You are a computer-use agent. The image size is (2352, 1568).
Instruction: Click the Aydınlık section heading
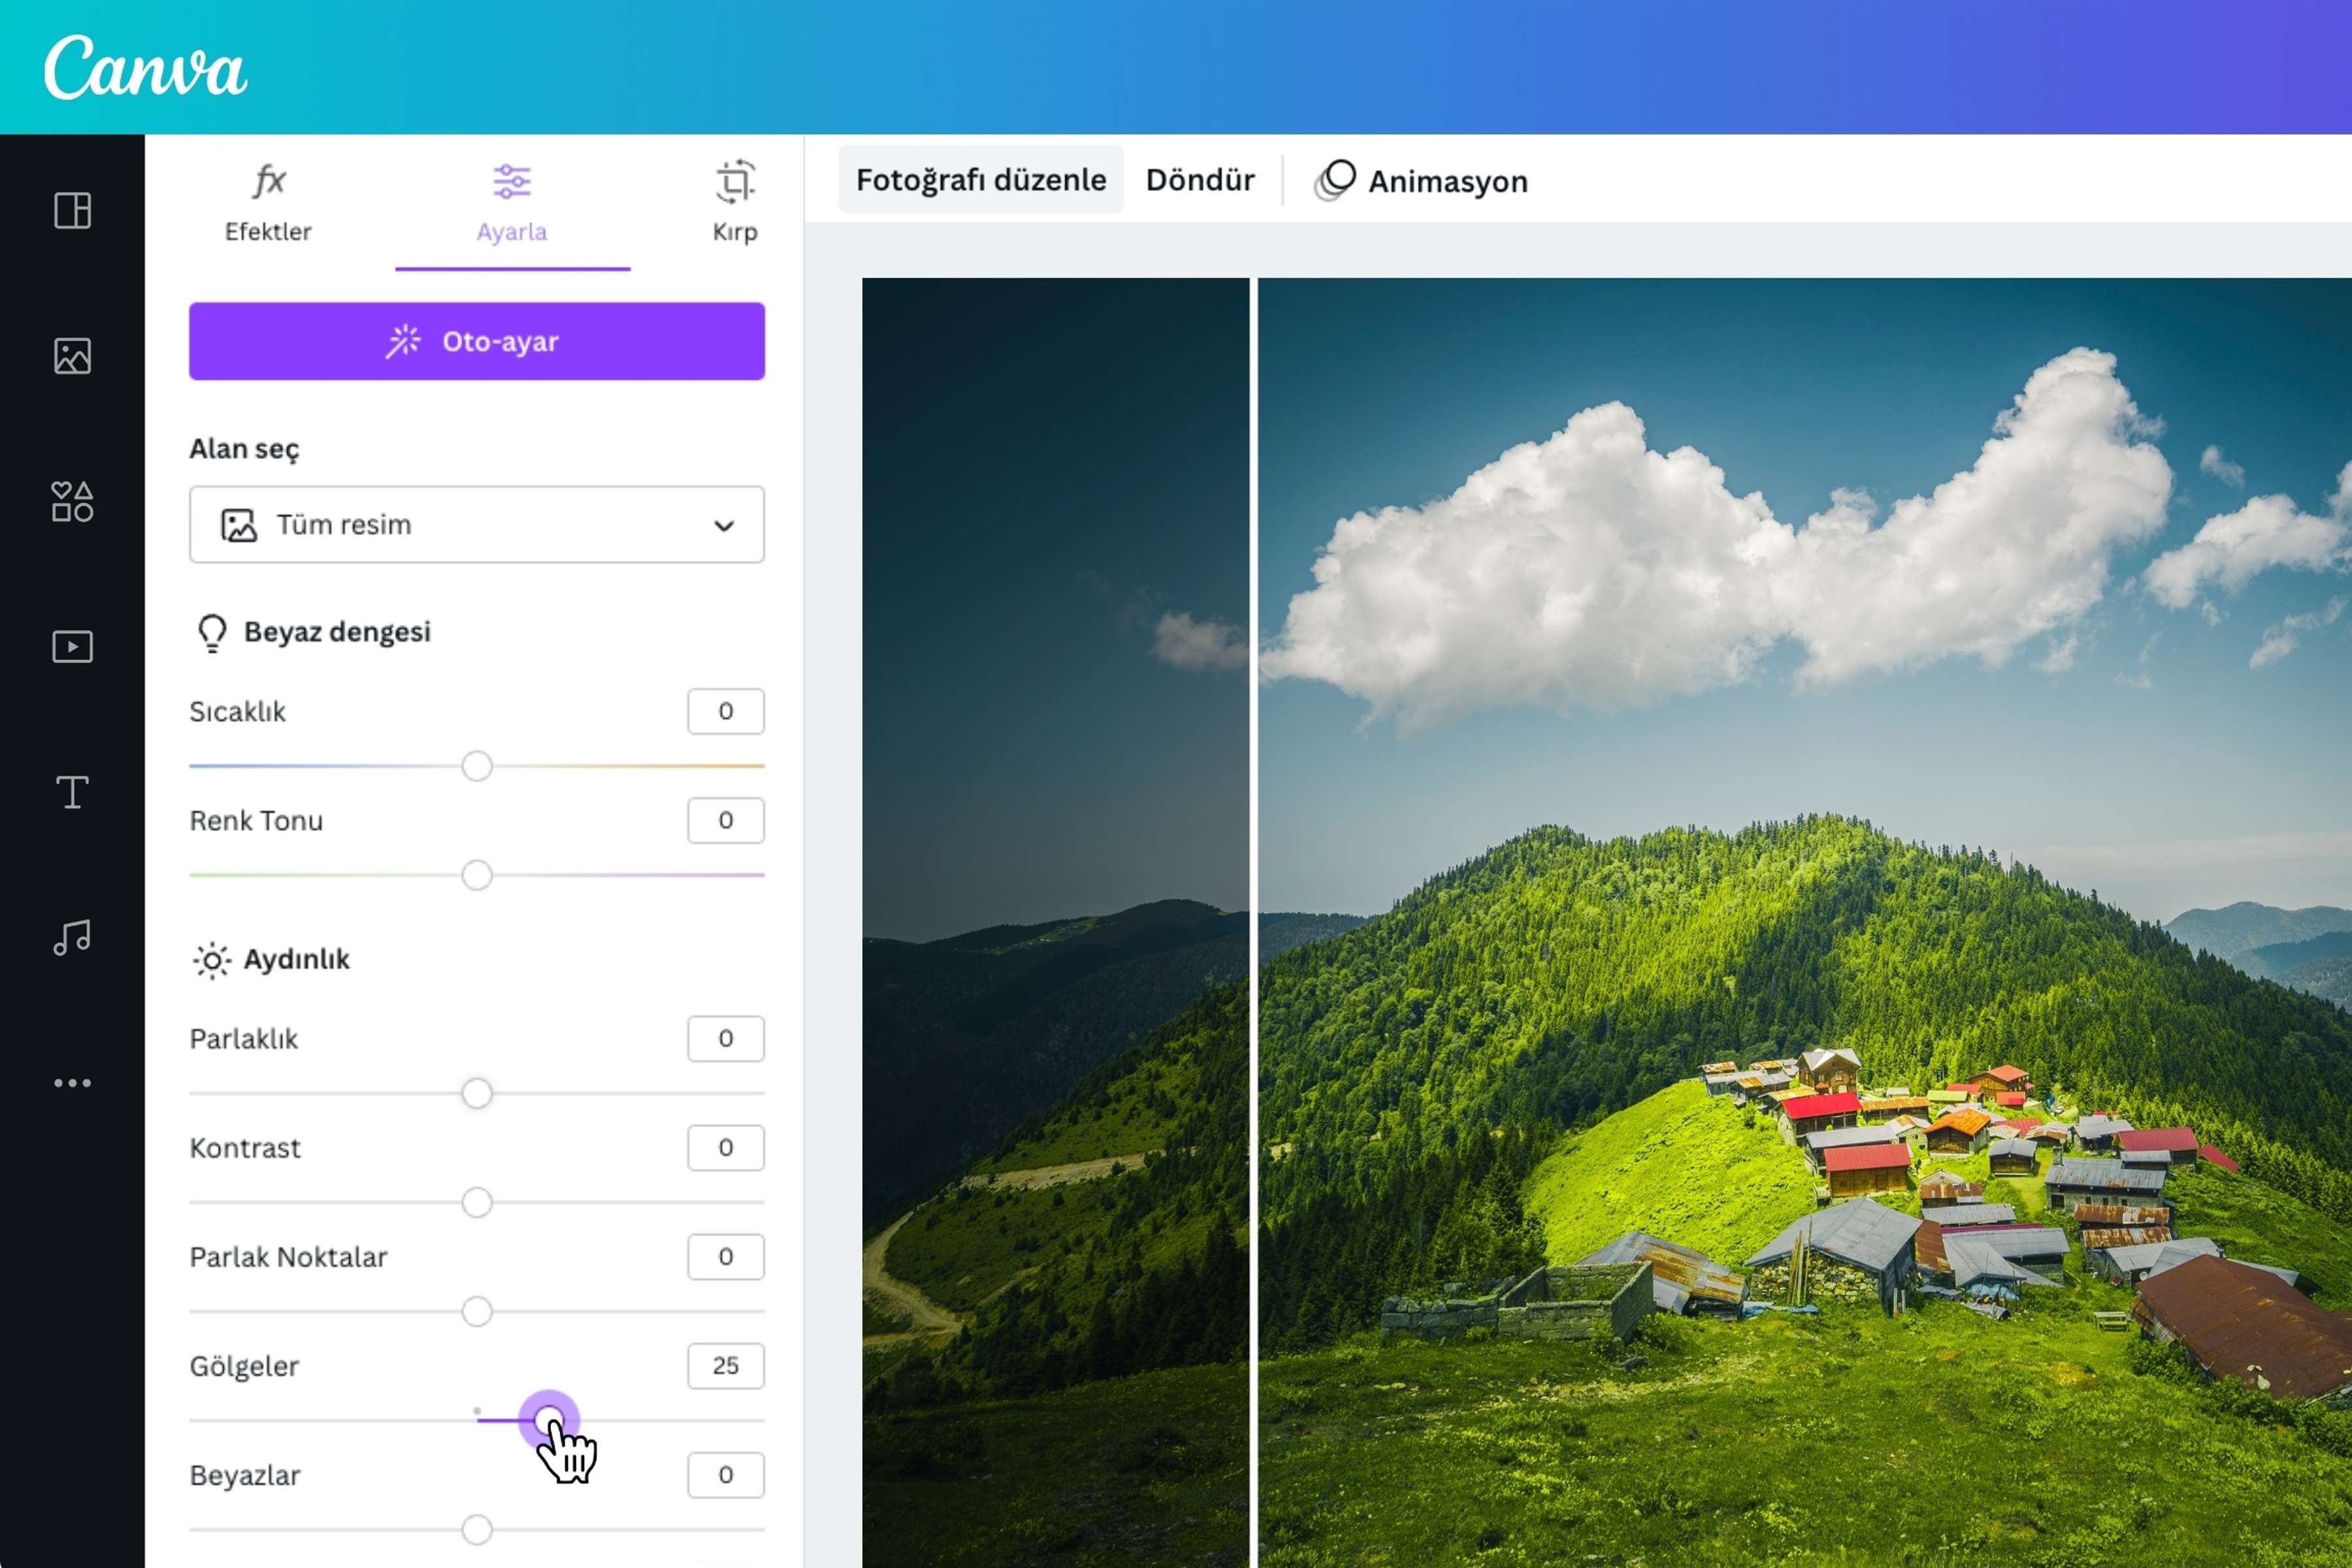[x=297, y=959]
